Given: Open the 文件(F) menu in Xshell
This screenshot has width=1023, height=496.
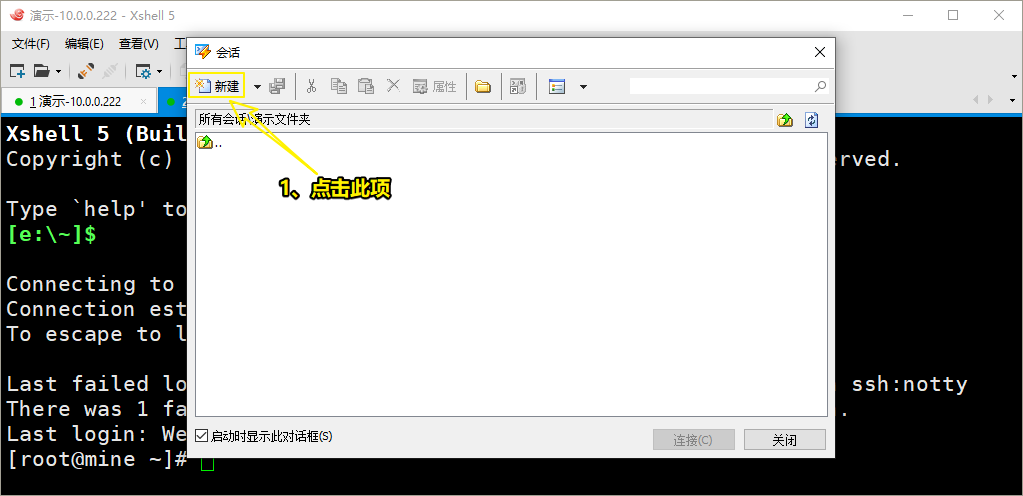Looking at the screenshot, I should (31, 44).
